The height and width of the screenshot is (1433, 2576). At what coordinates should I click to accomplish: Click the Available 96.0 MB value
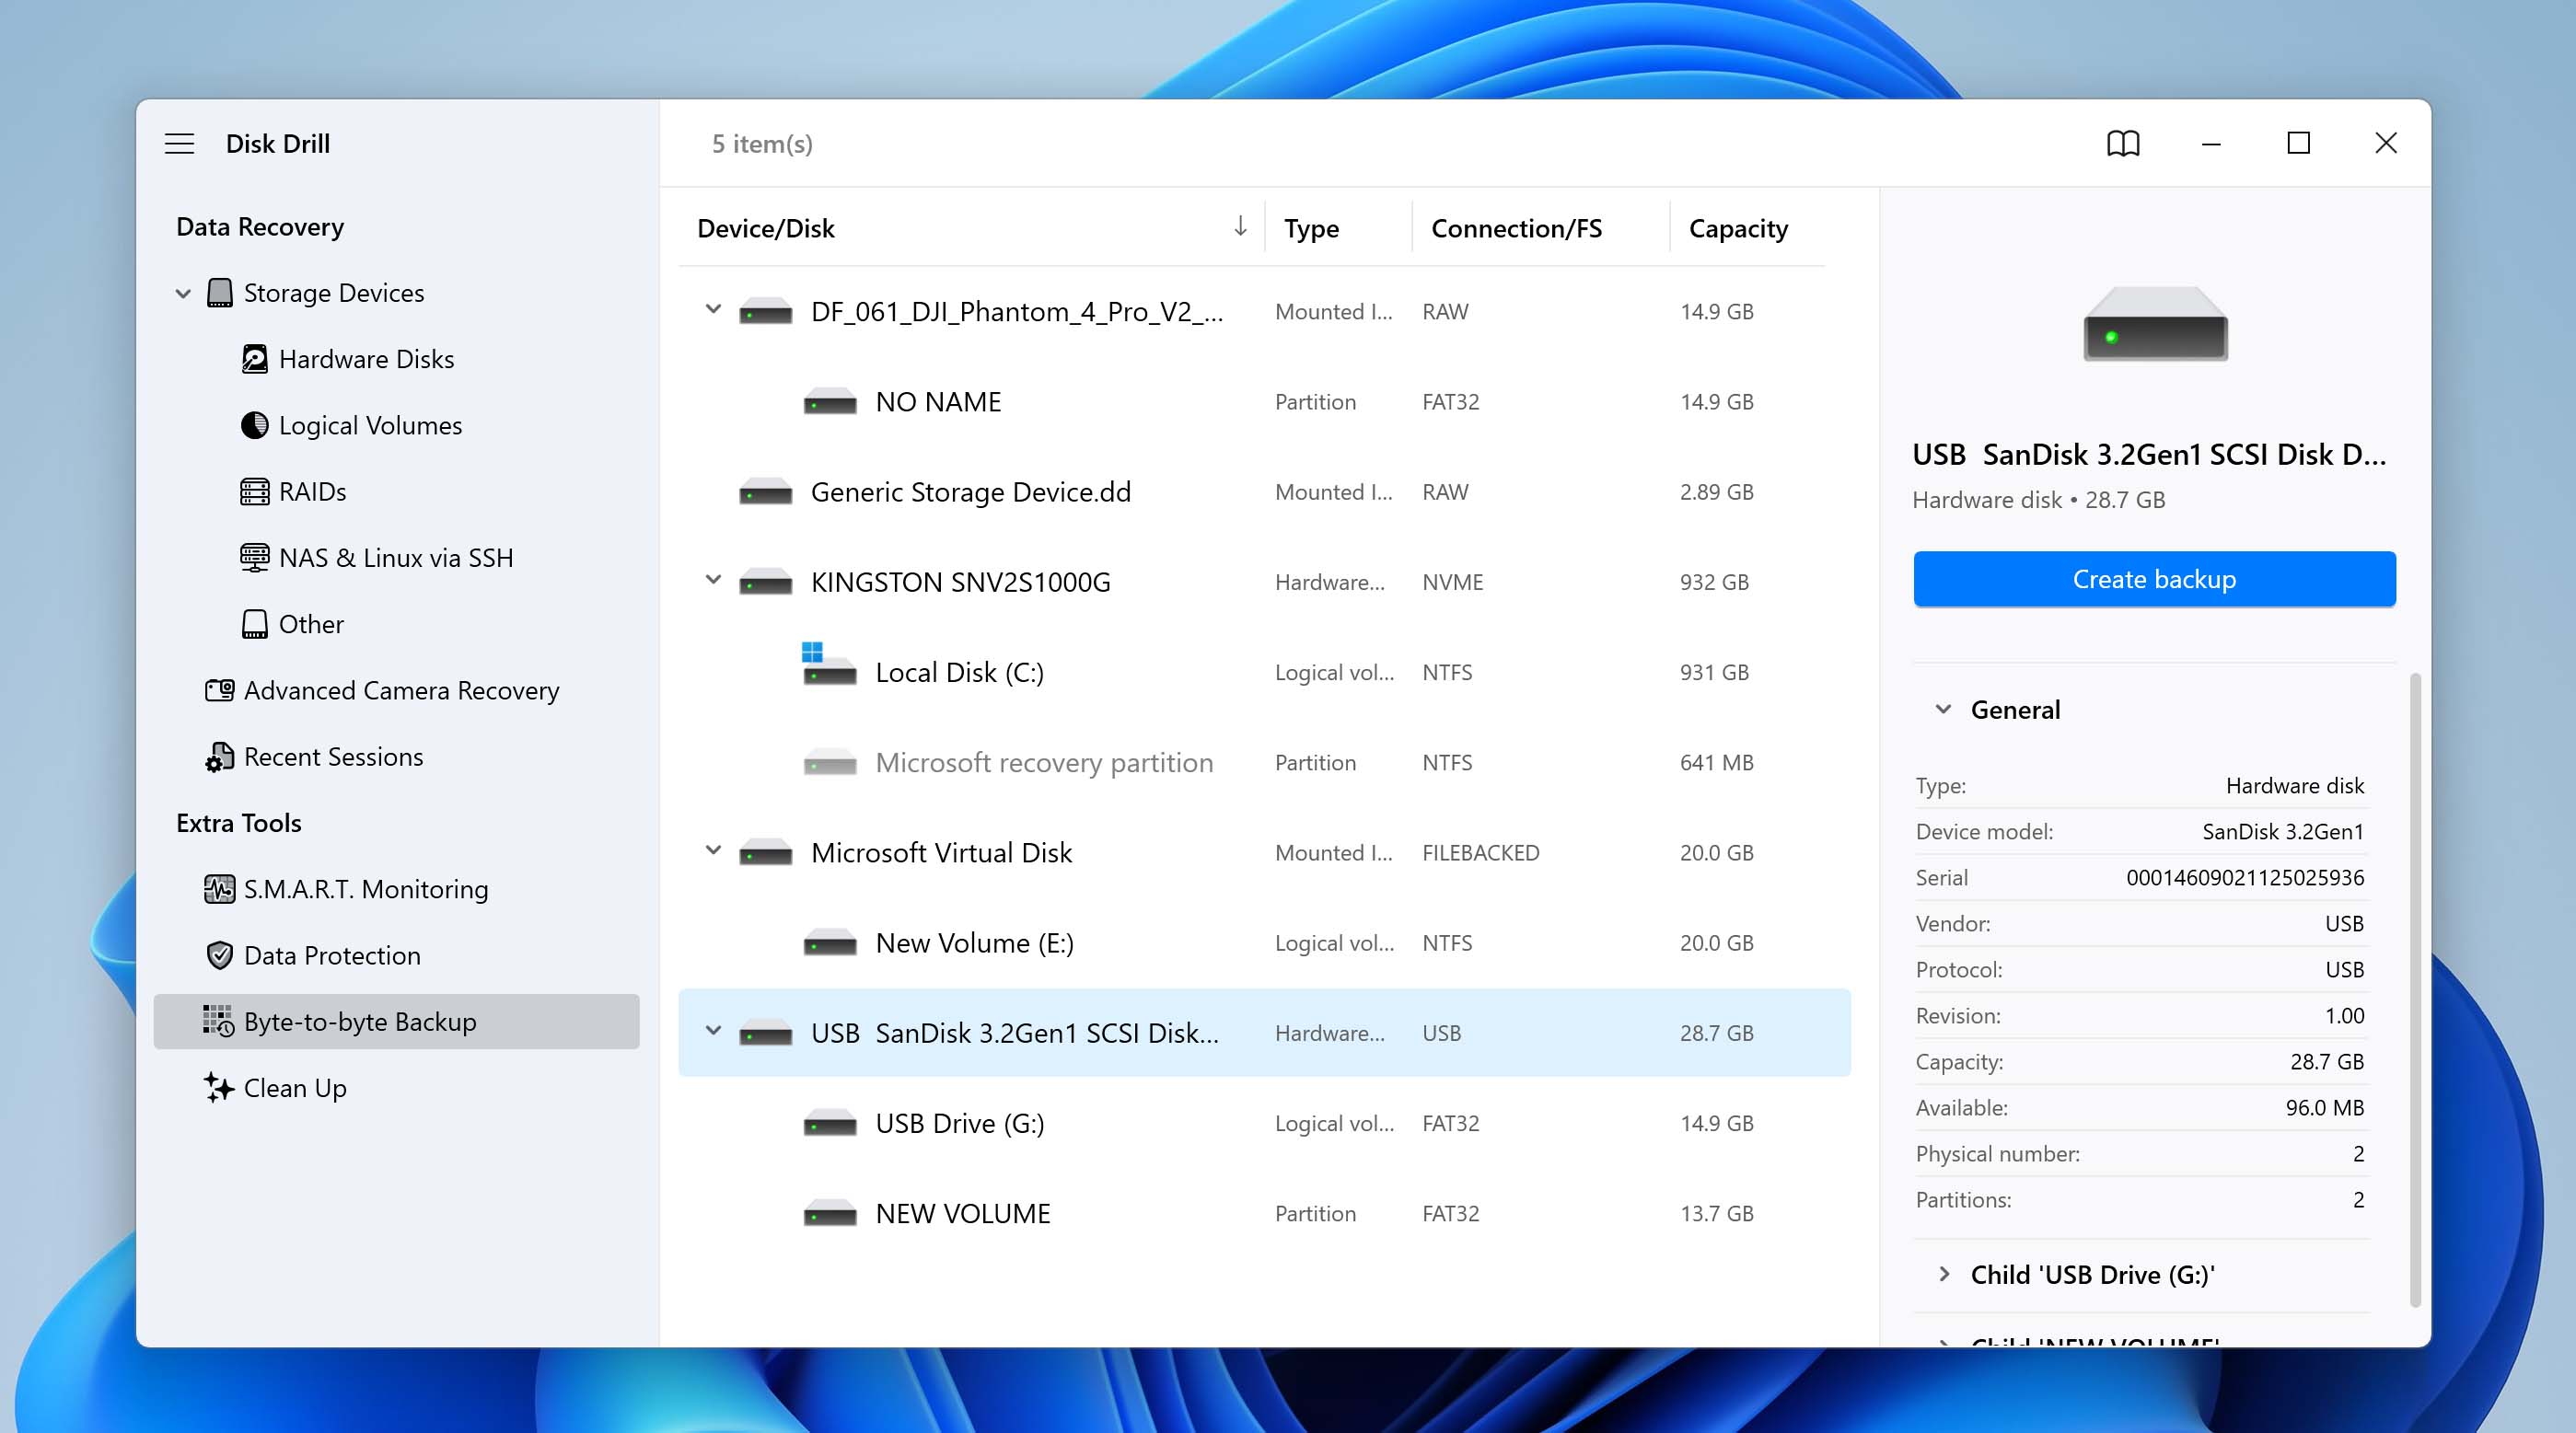2324,1107
